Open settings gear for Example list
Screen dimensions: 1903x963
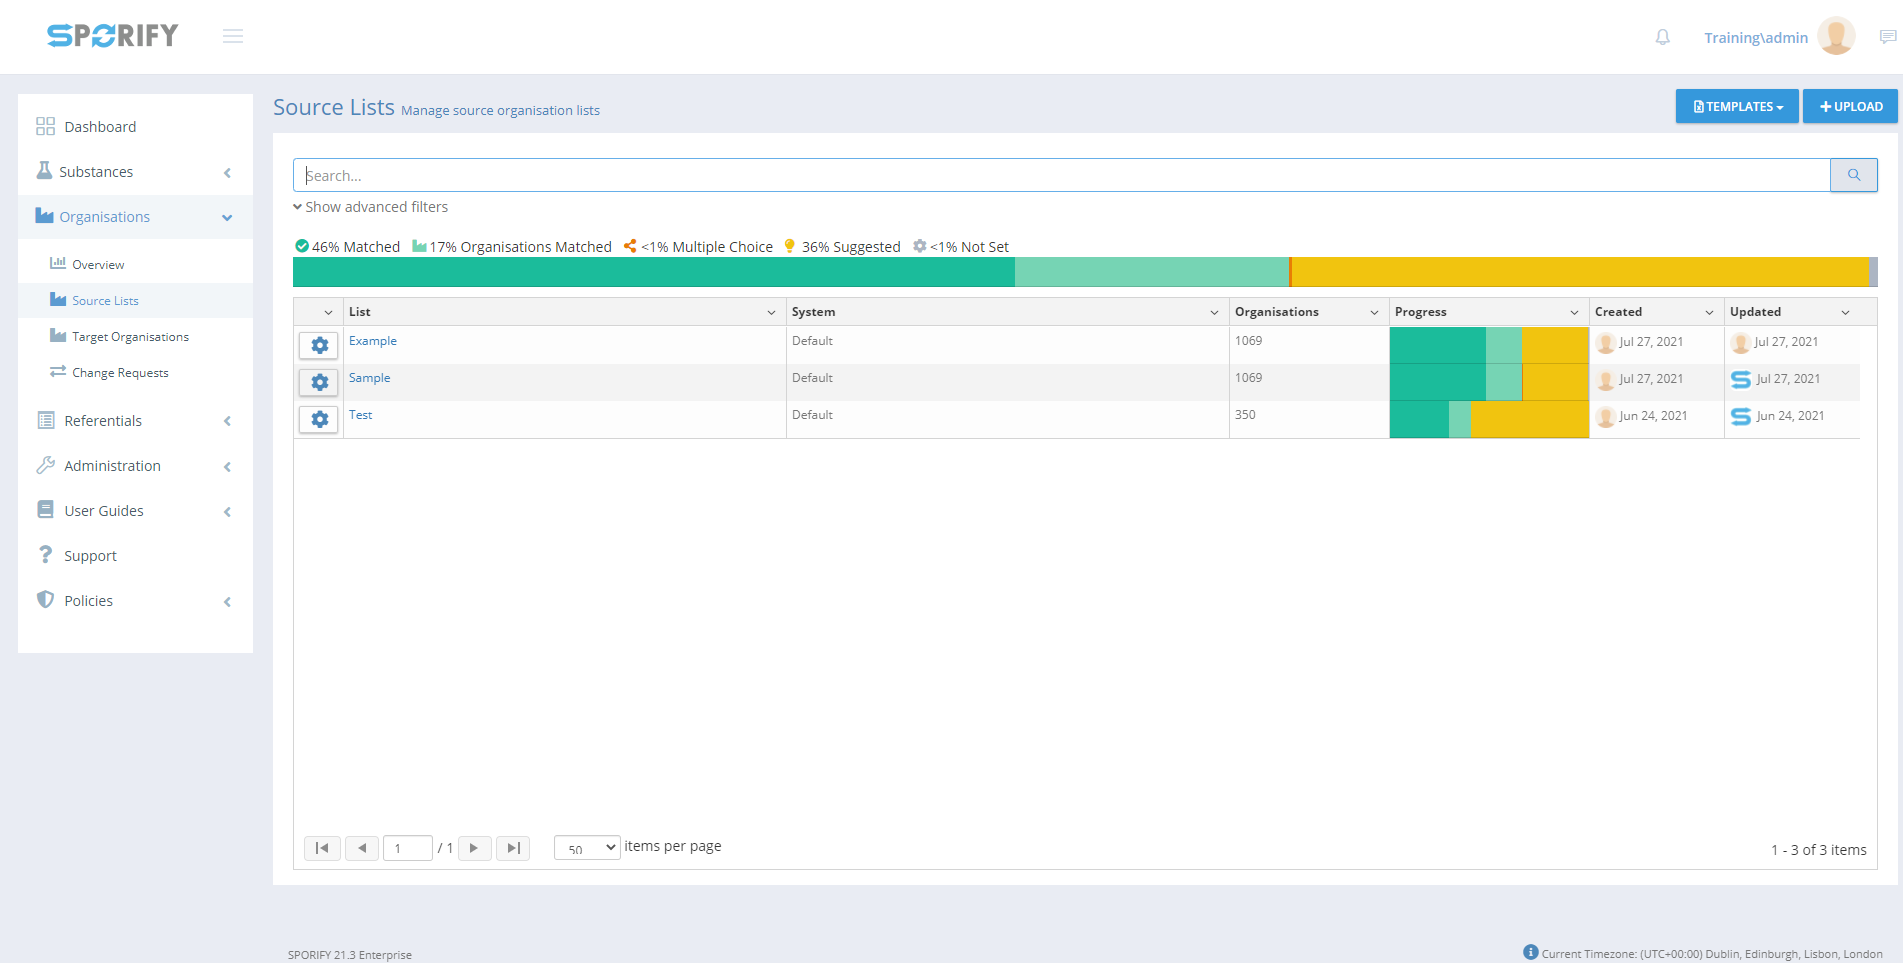click(319, 345)
